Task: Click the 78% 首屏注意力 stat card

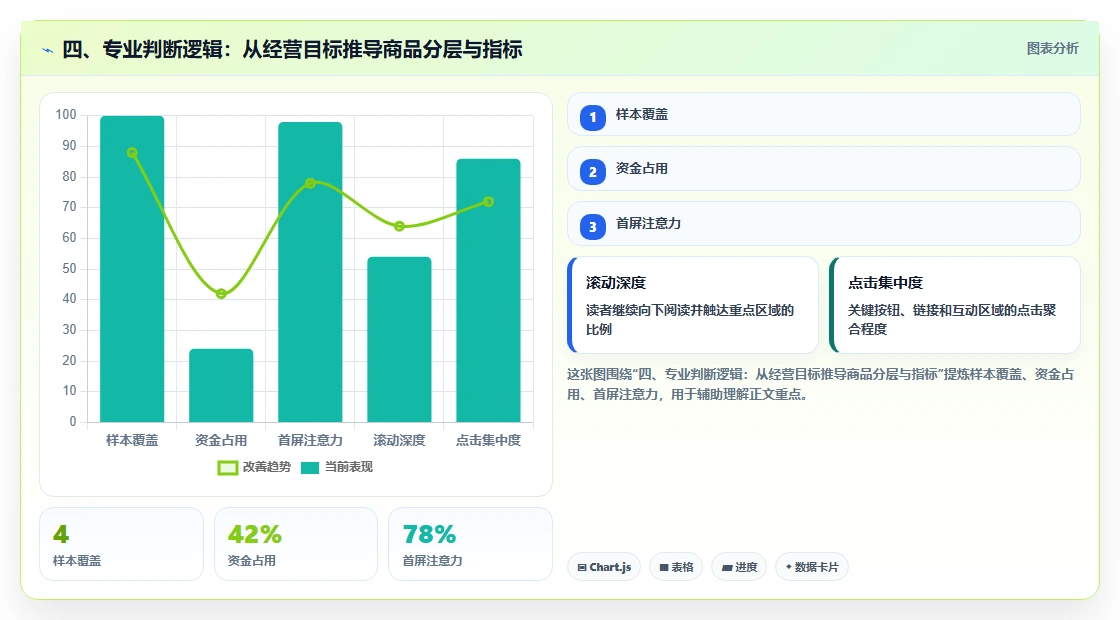Action: point(470,544)
